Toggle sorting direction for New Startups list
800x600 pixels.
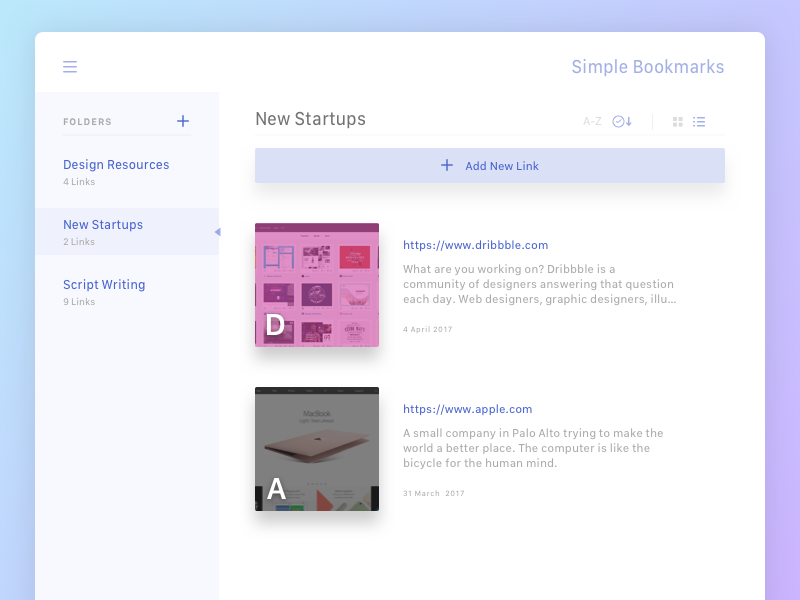[627, 120]
